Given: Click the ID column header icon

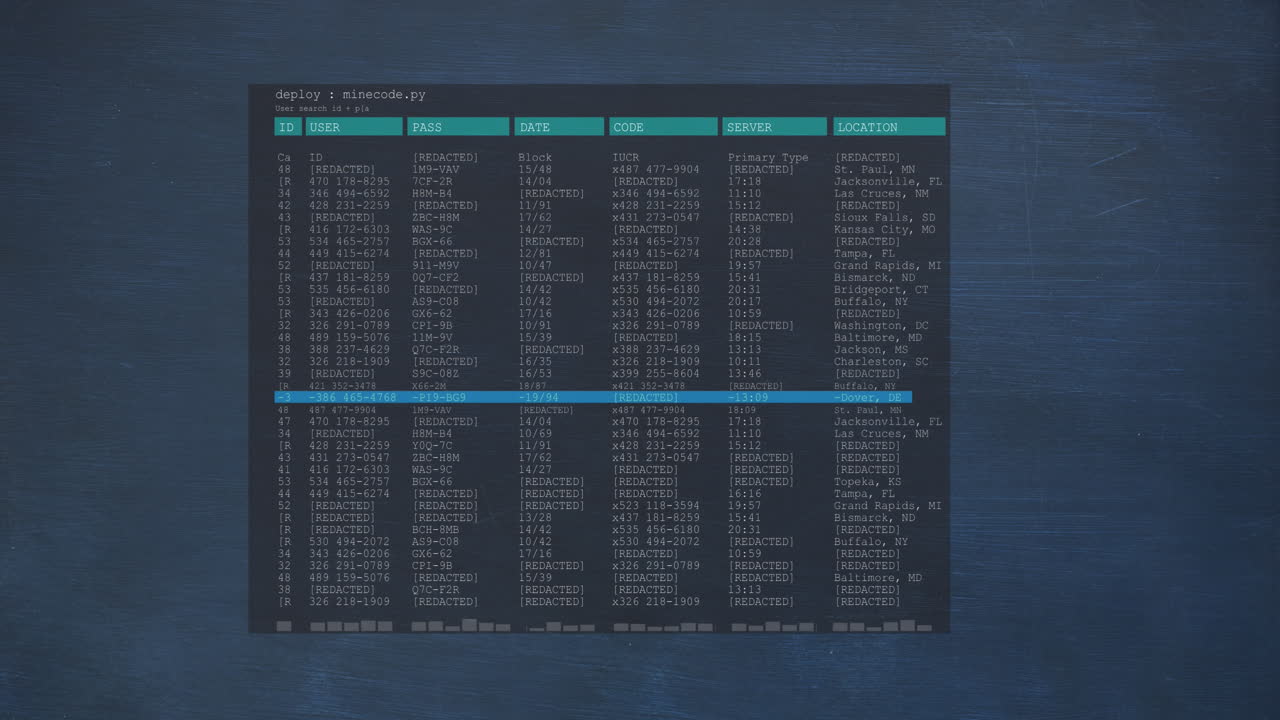Looking at the screenshot, I should point(287,126).
